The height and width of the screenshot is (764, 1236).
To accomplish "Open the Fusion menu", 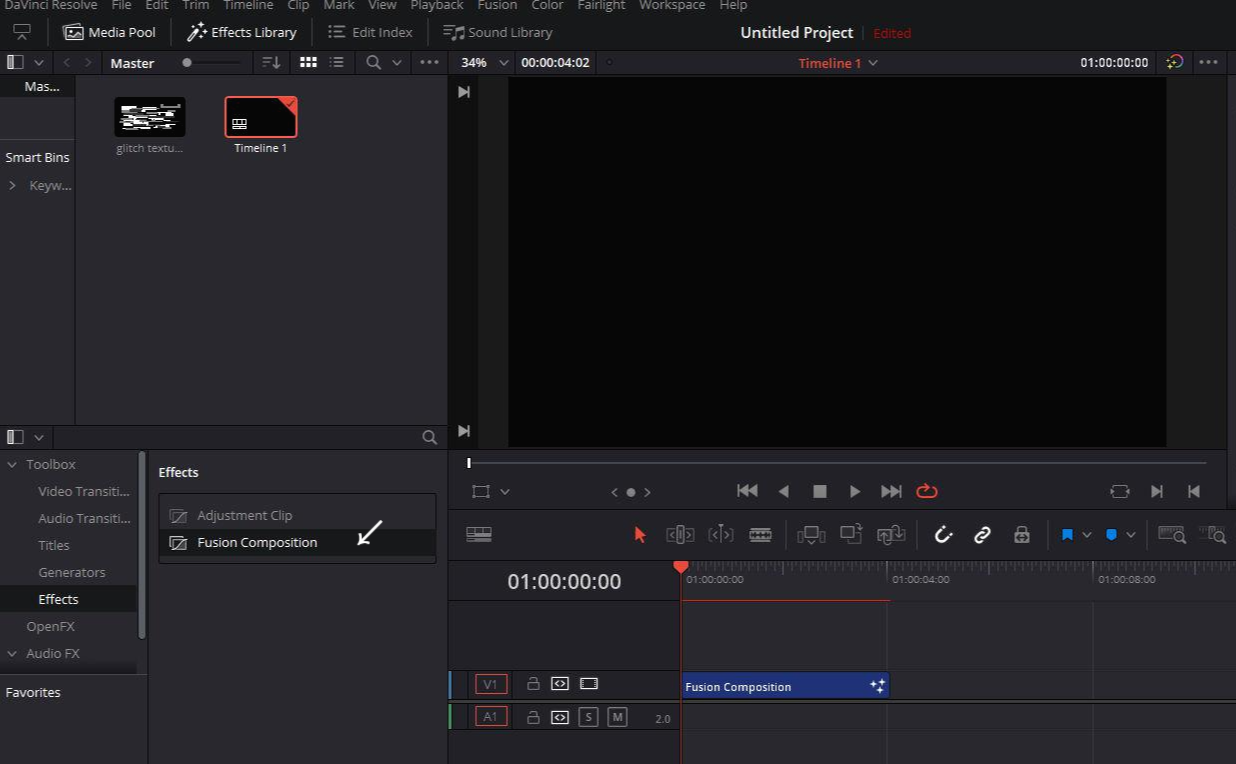I will point(497,5).
